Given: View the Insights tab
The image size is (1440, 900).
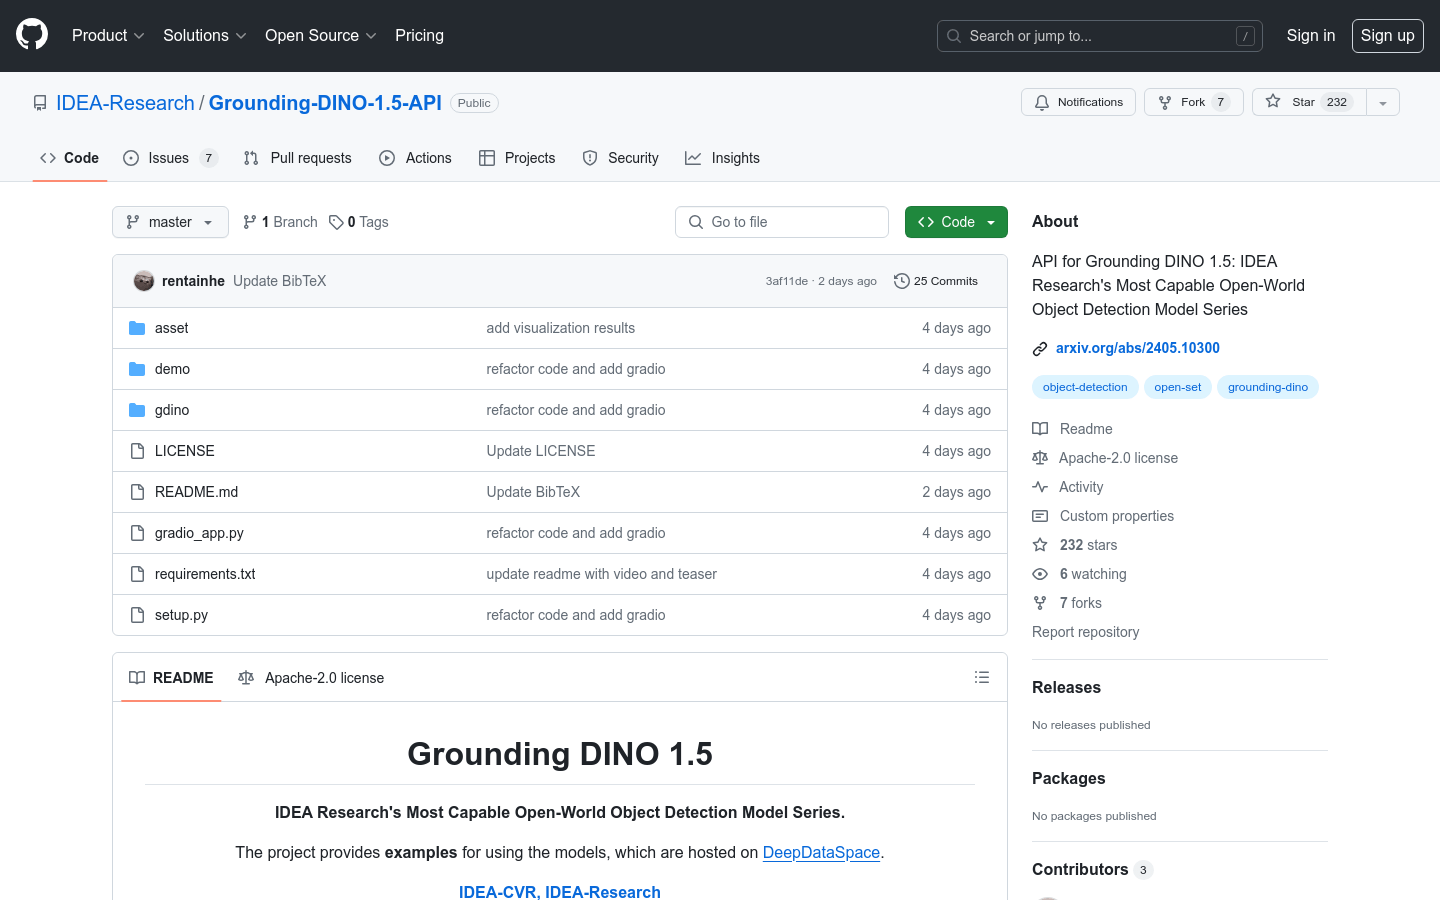Looking at the screenshot, I should (722, 158).
